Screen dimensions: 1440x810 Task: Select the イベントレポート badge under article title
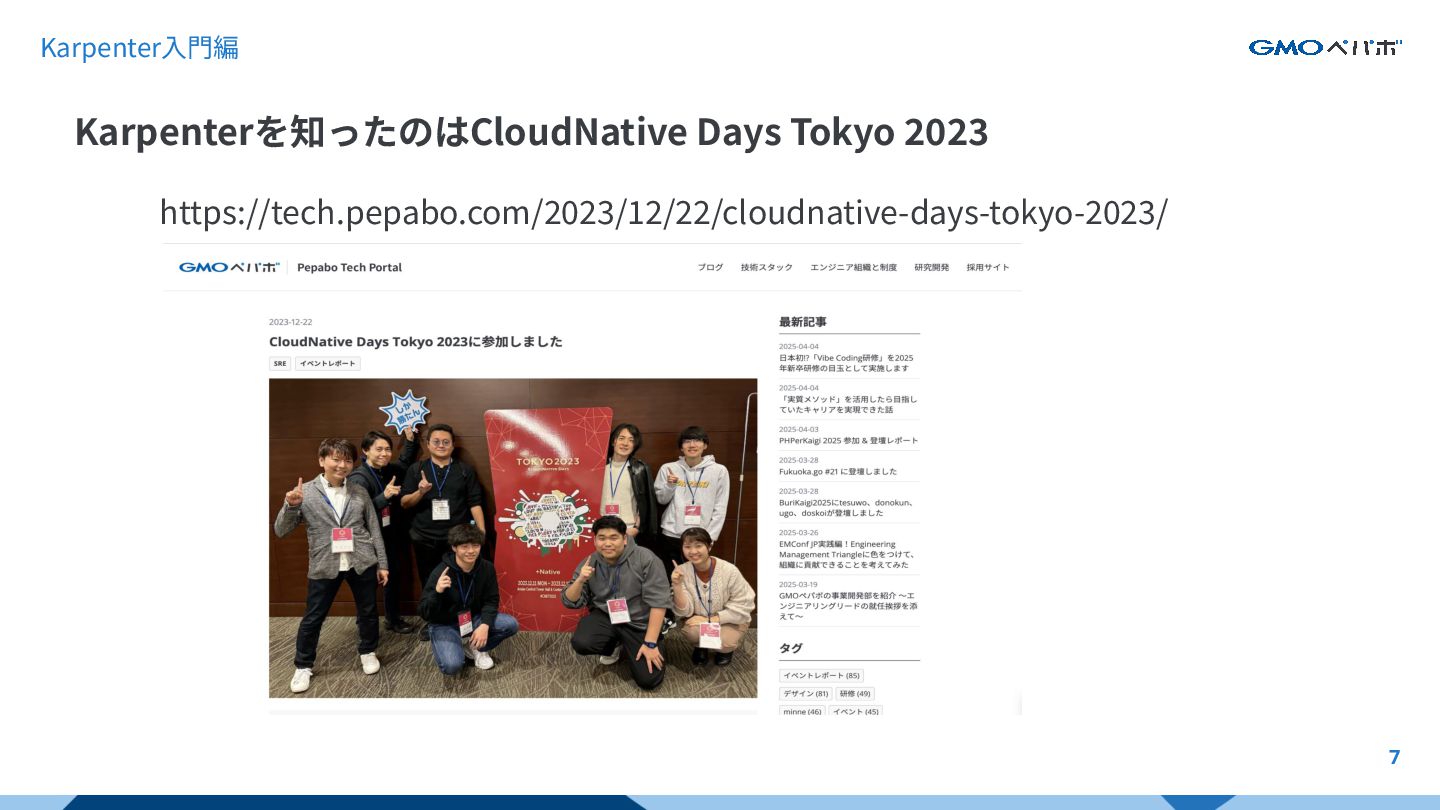coord(328,364)
